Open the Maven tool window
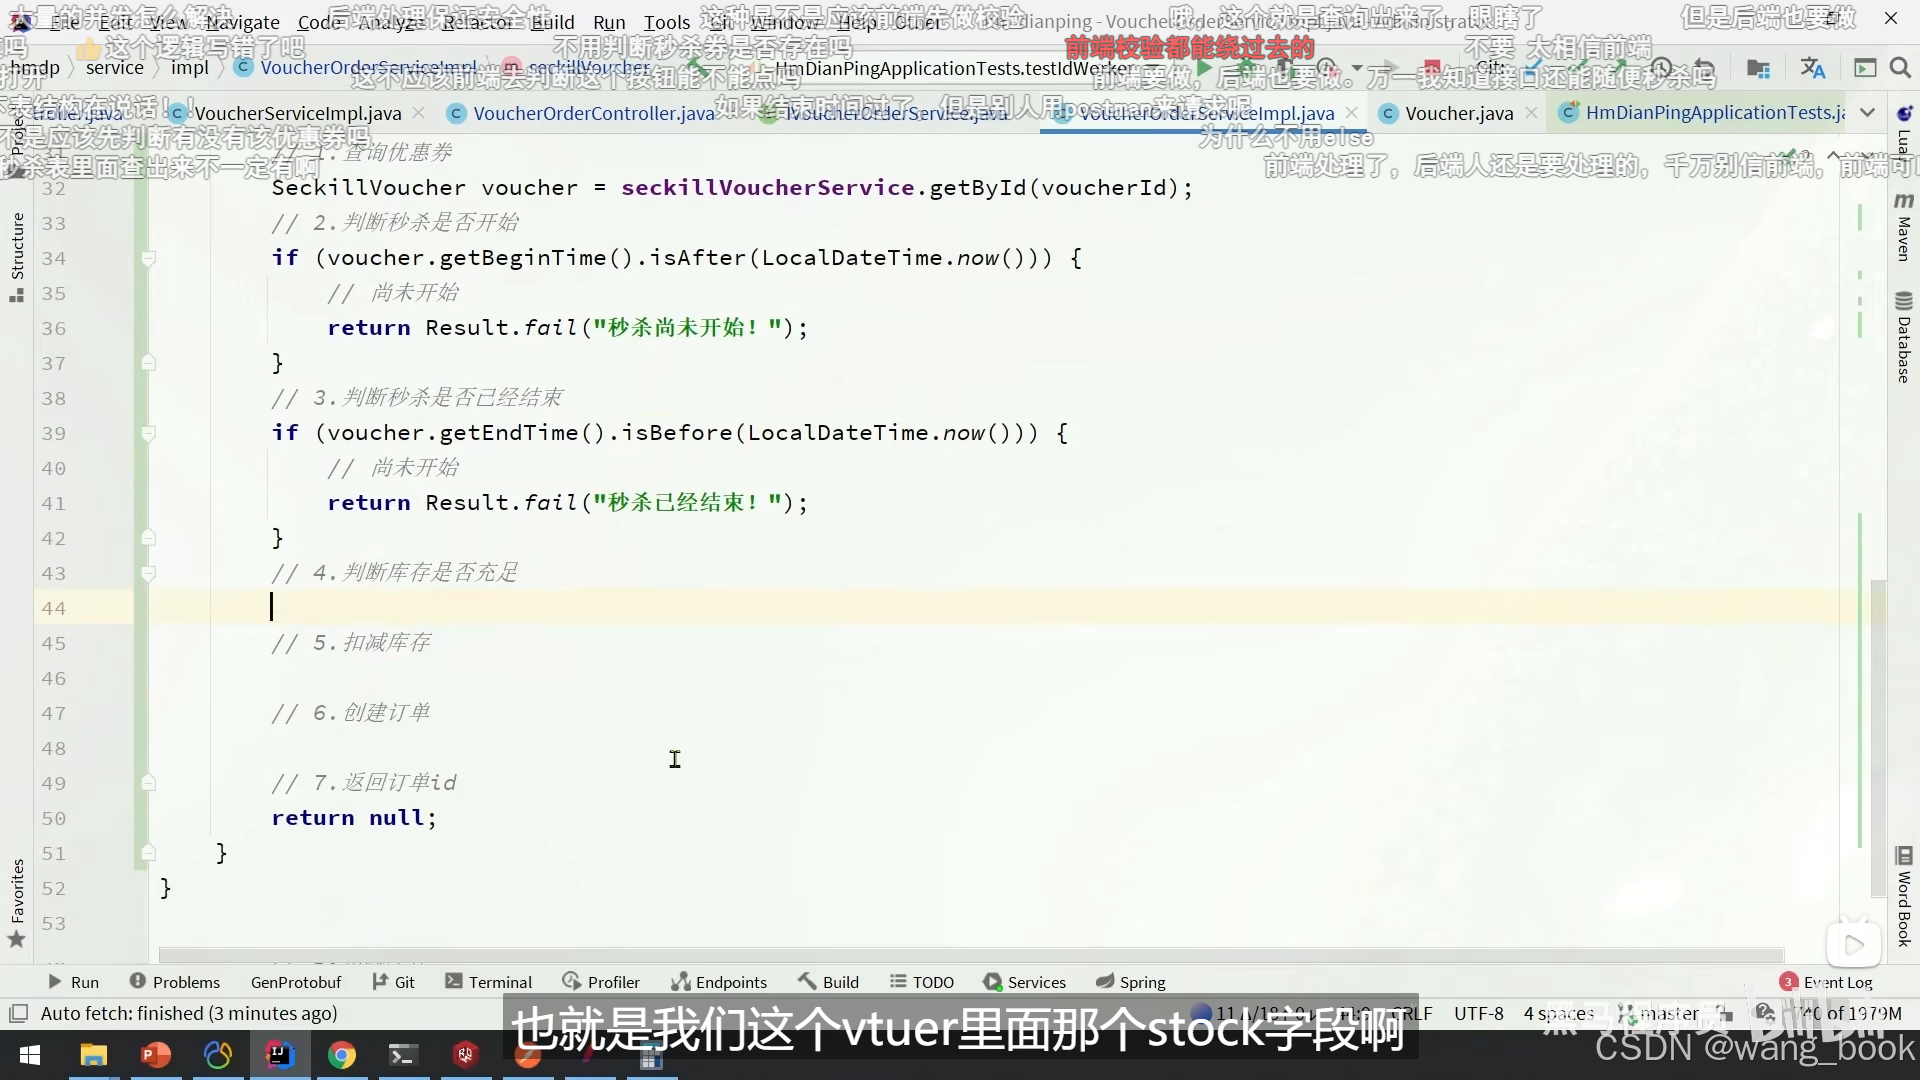This screenshot has height=1080, width=1920. click(x=1903, y=228)
